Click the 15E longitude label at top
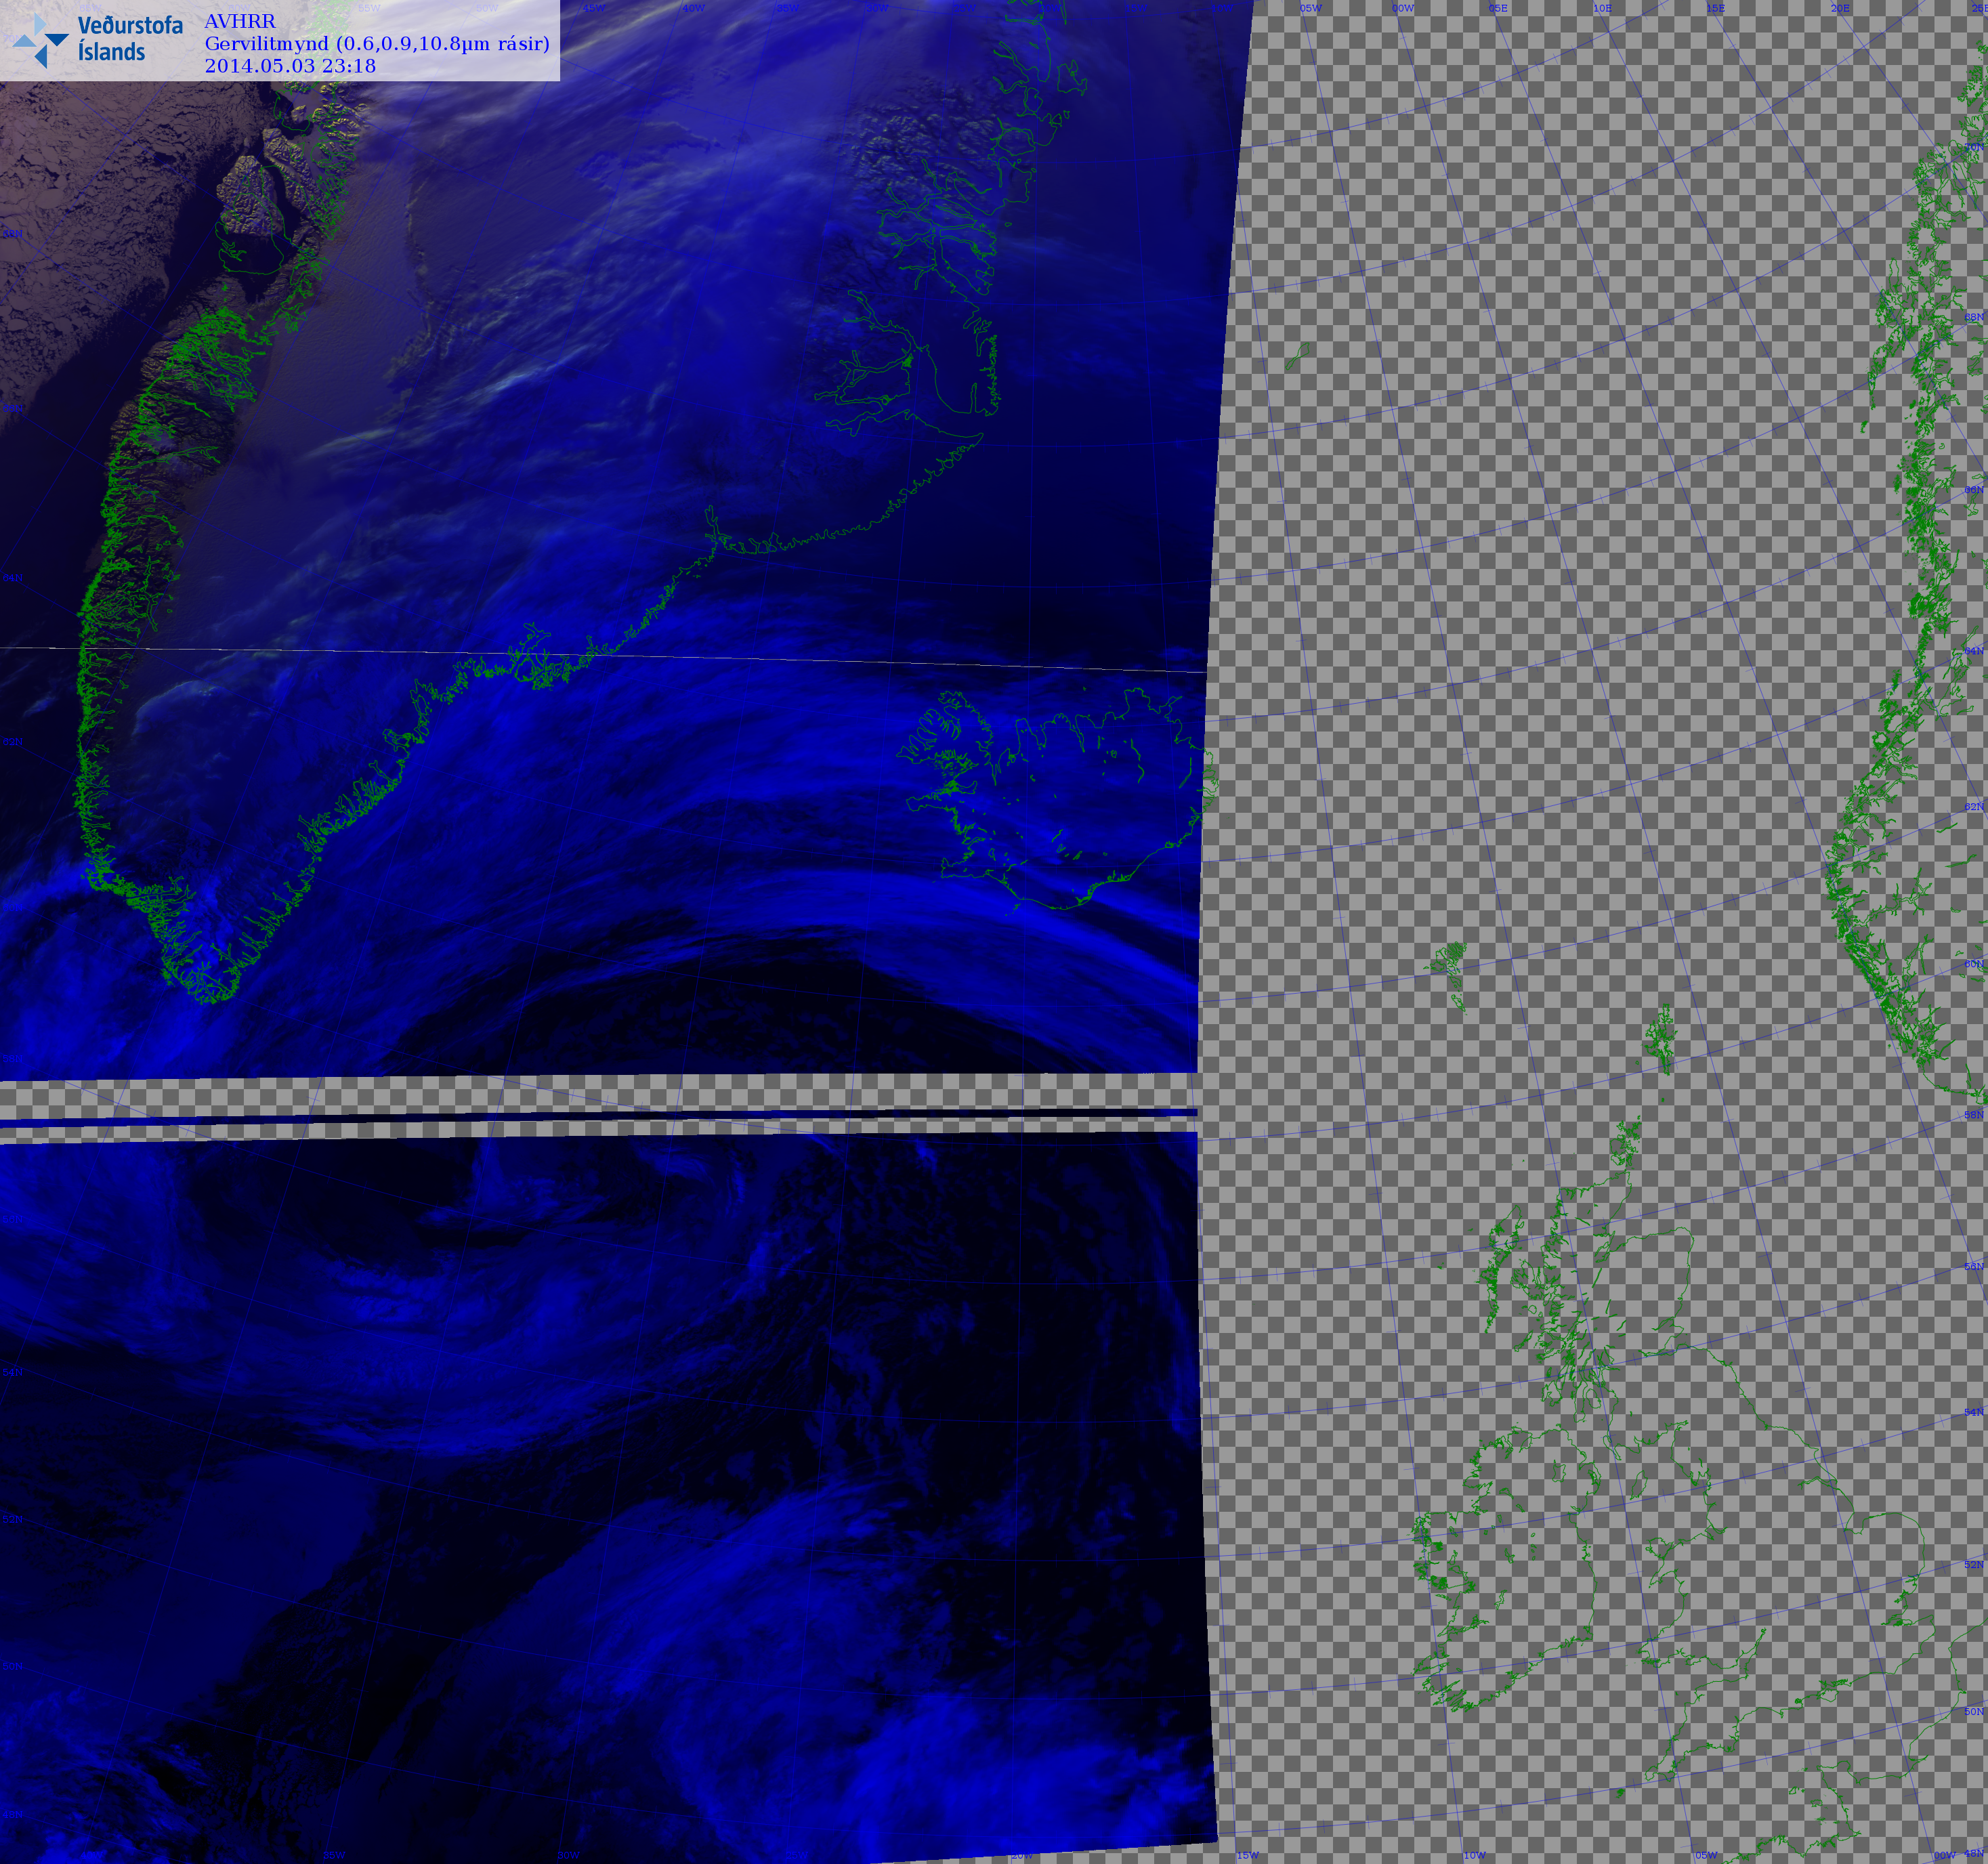Screen dimensions: 1988x1864 (x=1716, y=8)
